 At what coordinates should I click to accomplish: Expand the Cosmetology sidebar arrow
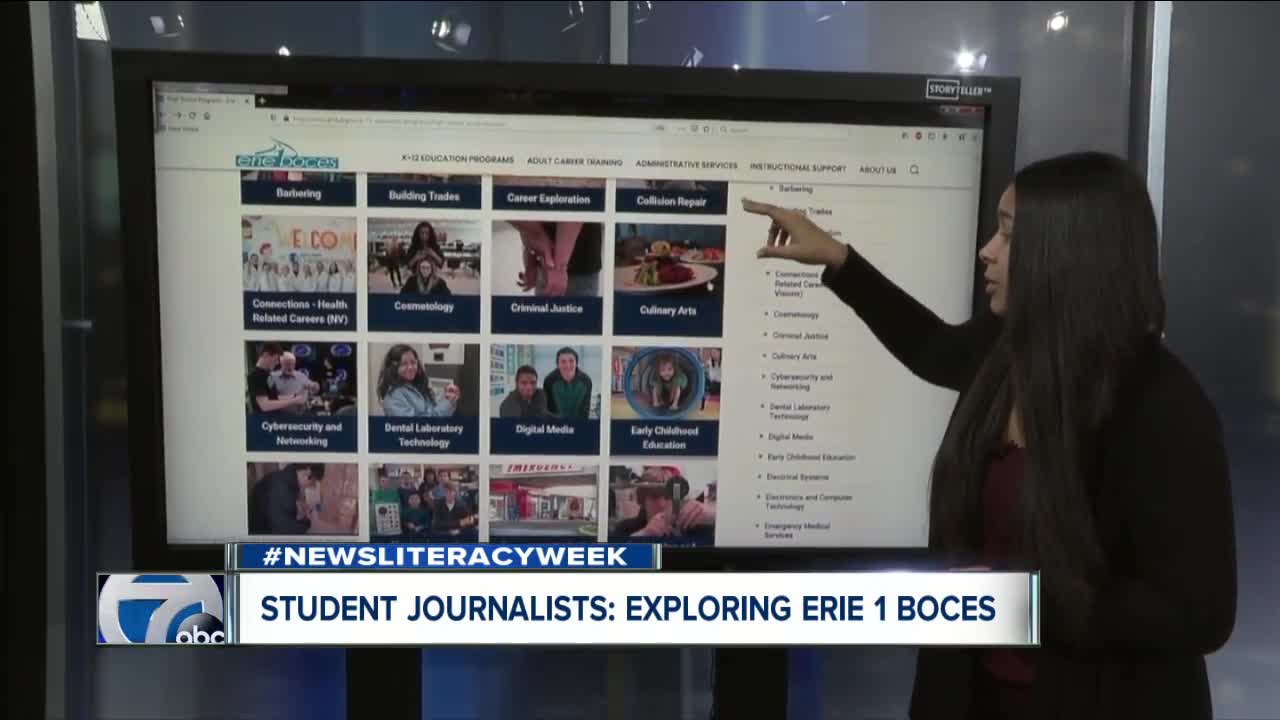pyautogui.click(x=765, y=314)
